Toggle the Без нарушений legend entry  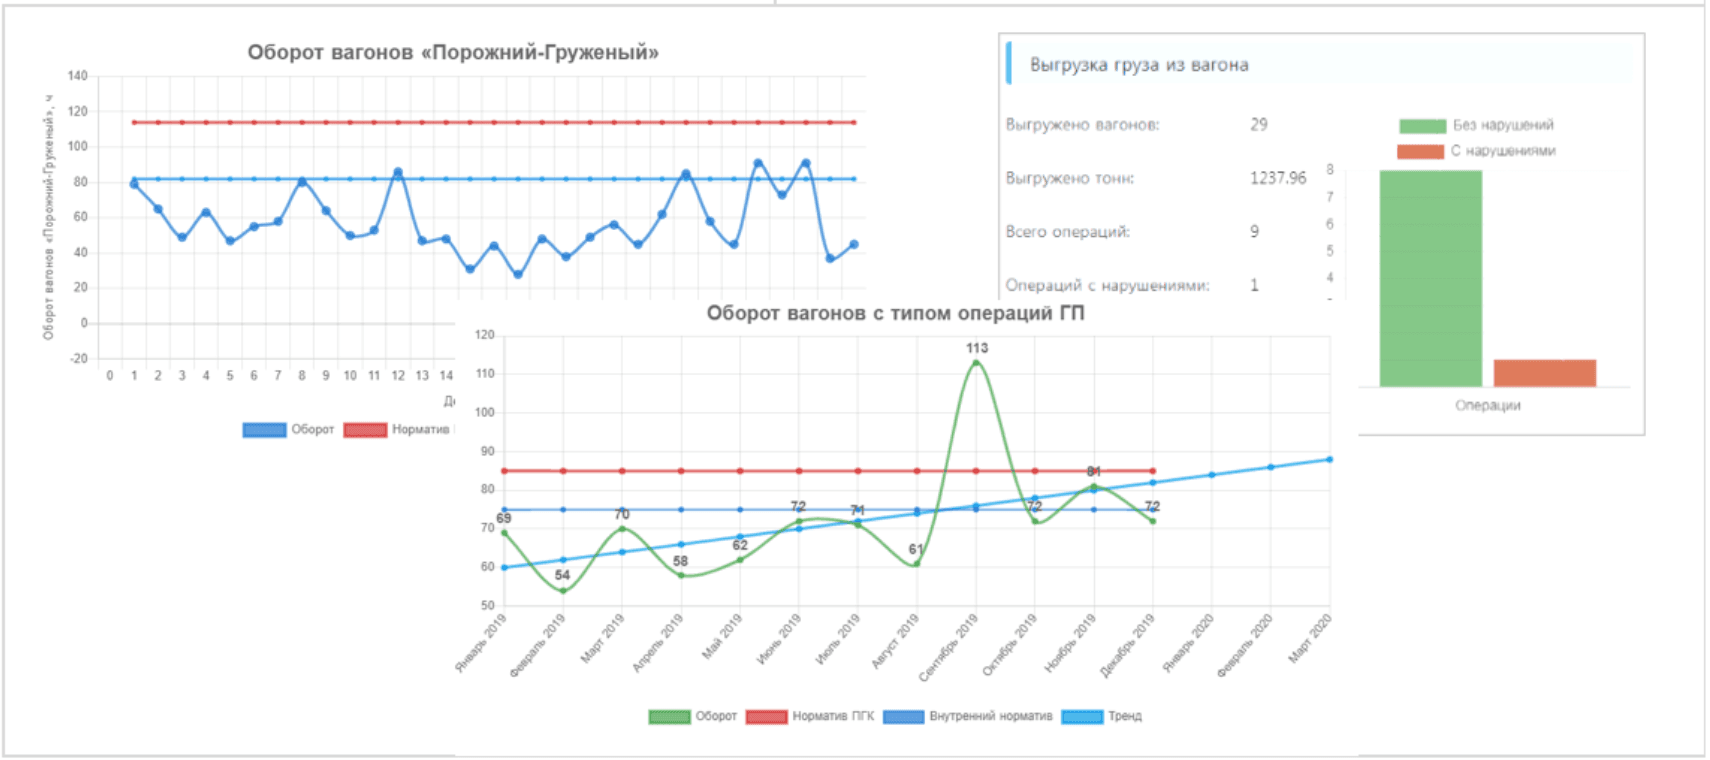click(x=1476, y=125)
